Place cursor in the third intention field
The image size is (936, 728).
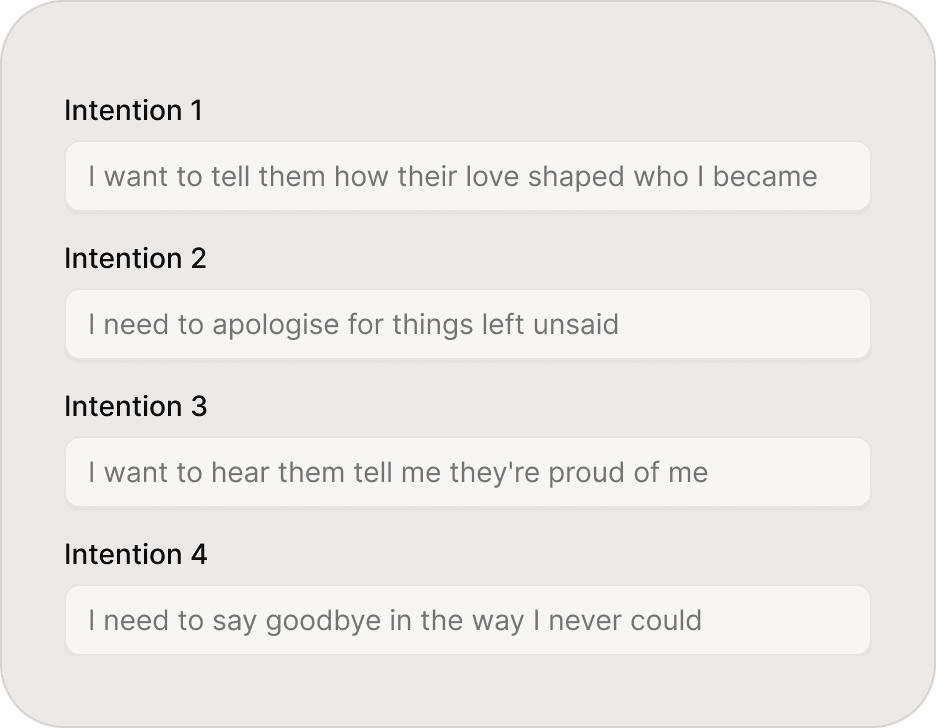[467, 473]
